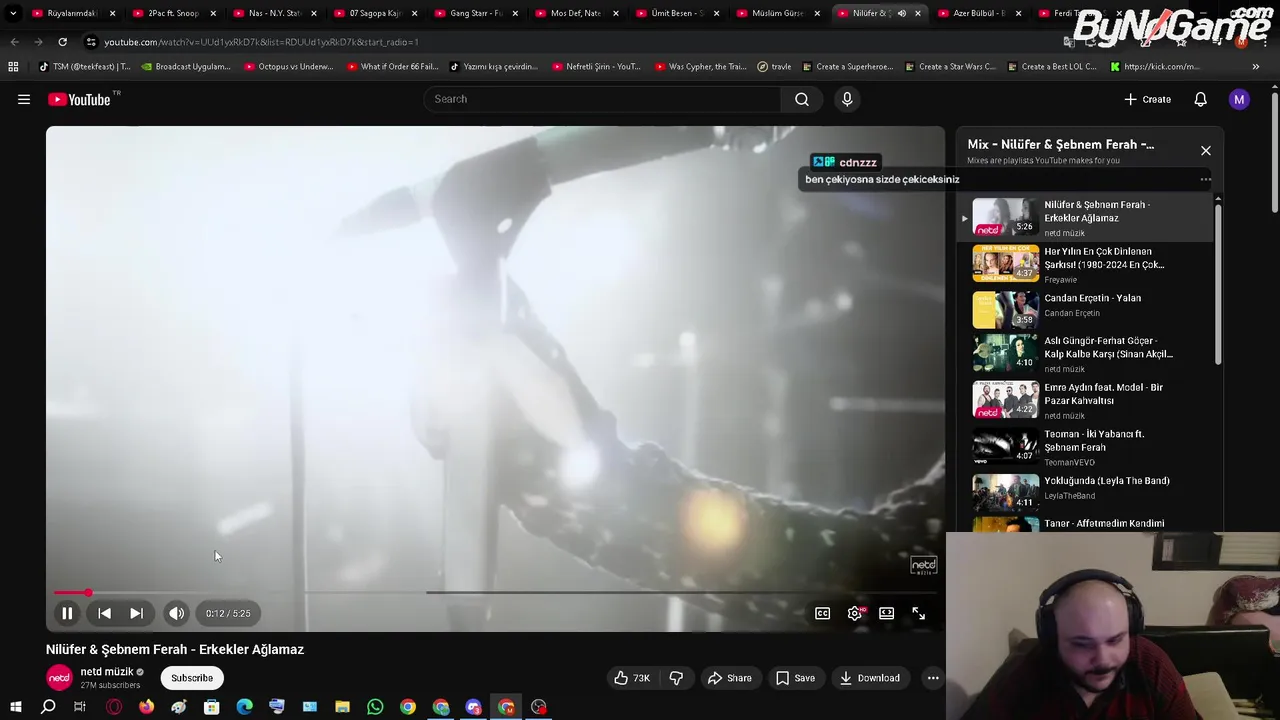Open the tab search dropdown arrow

(x=13, y=13)
